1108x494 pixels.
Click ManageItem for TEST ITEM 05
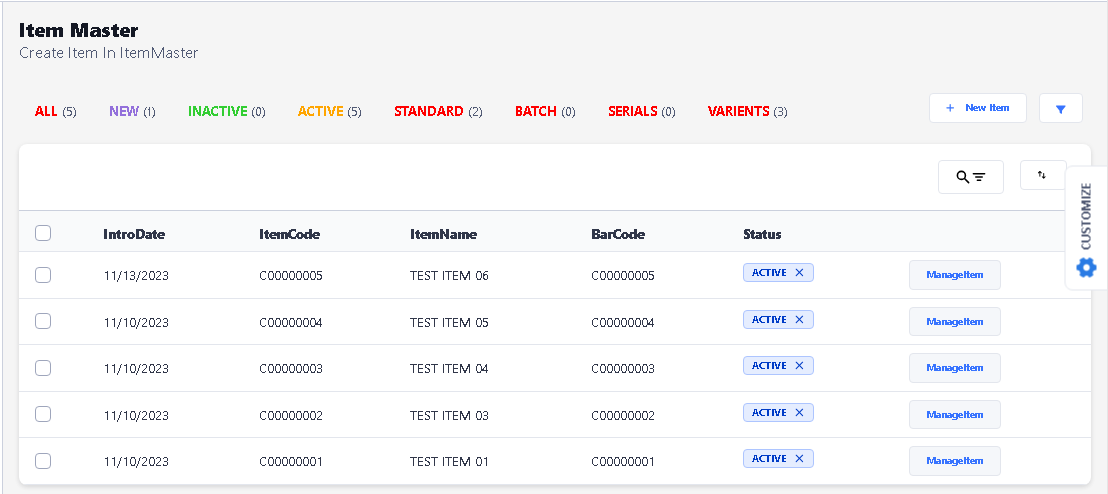(x=954, y=322)
